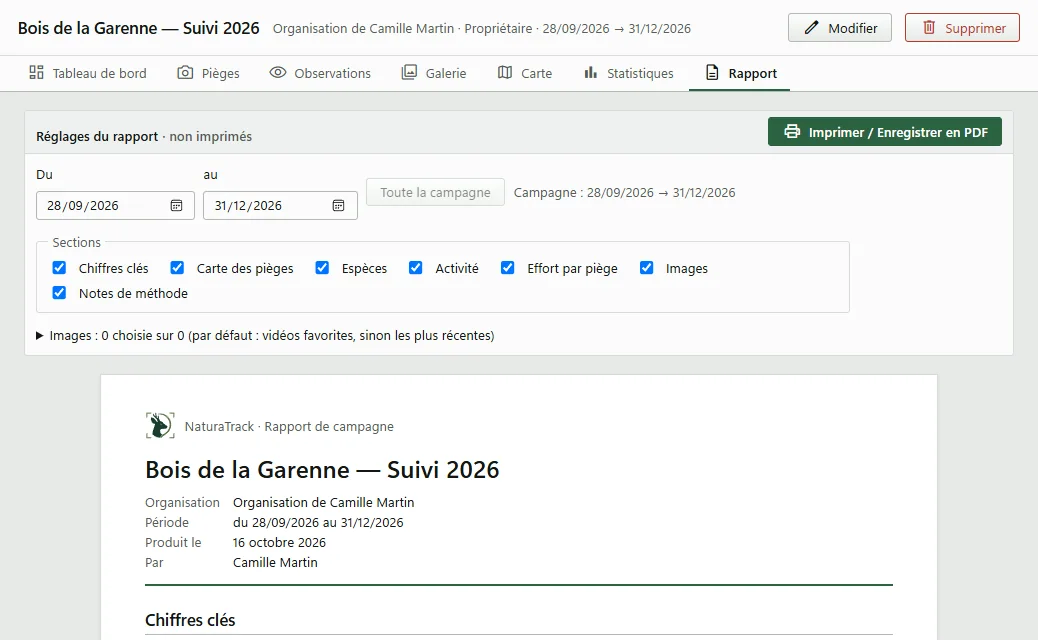Toggle the Espèces checkbox
The image size is (1038, 640).
(x=322, y=267)
